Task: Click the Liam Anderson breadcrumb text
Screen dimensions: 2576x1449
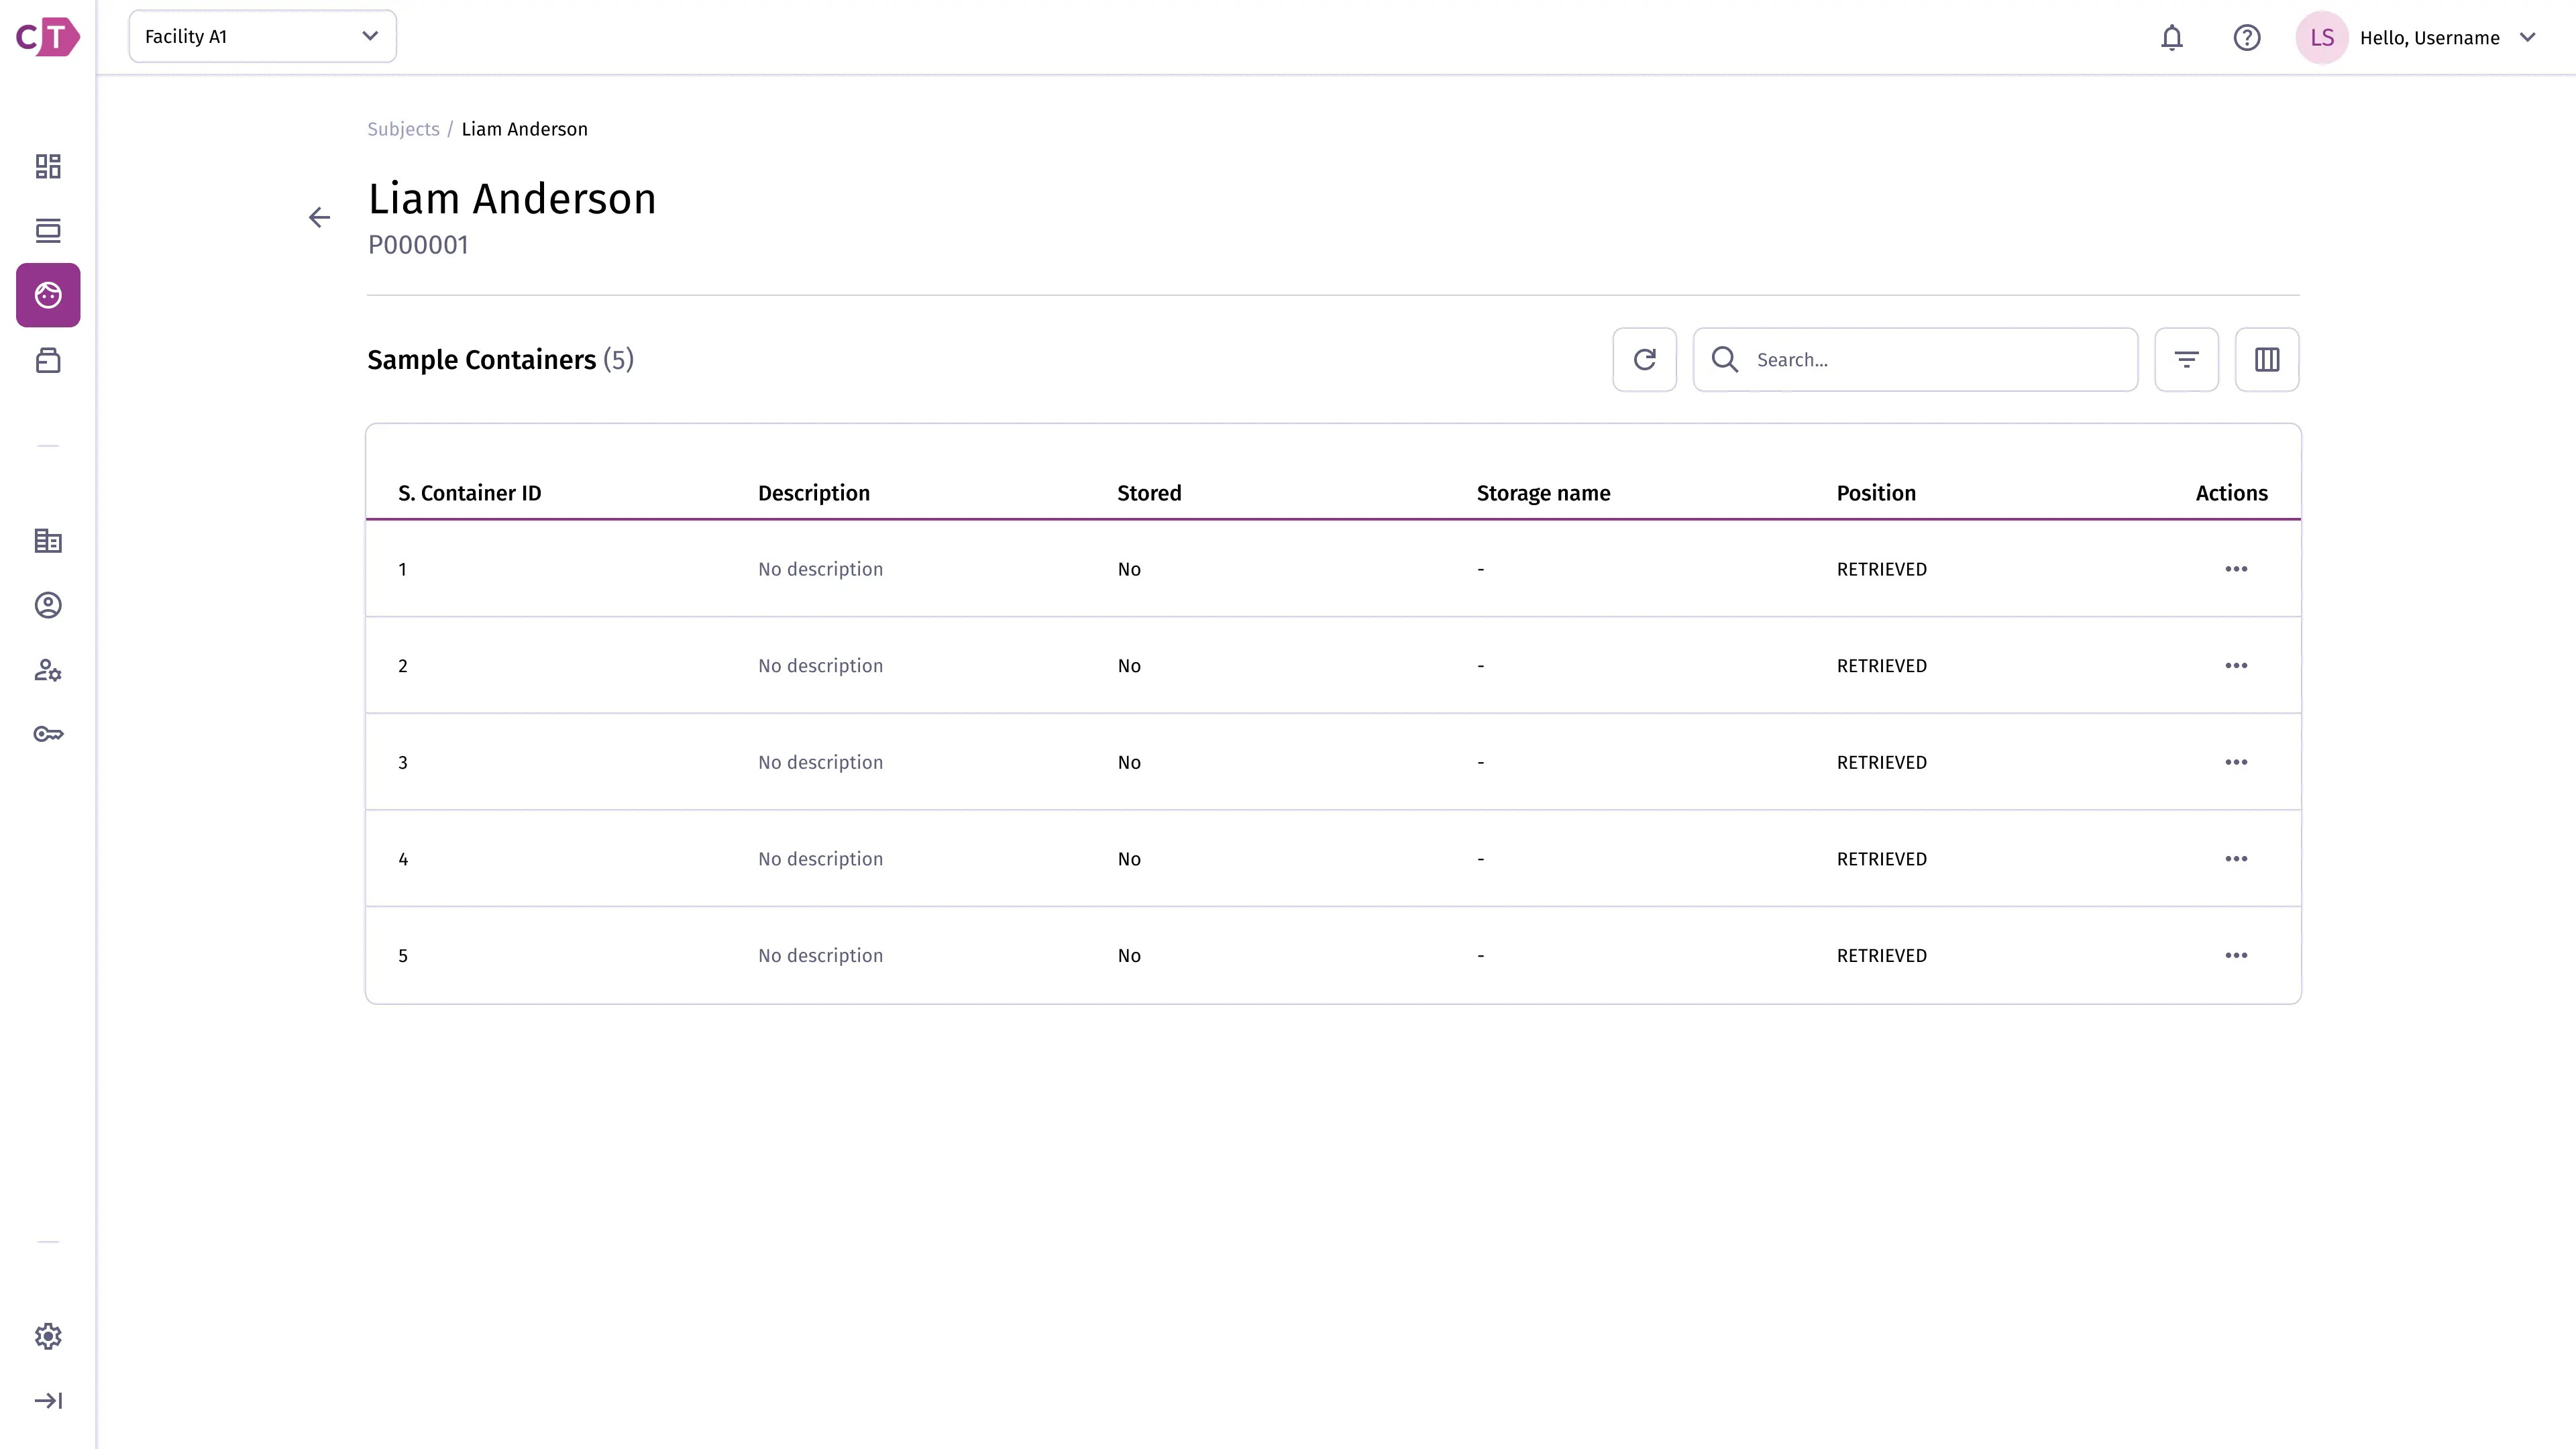Action: click(x=524, y=129)
